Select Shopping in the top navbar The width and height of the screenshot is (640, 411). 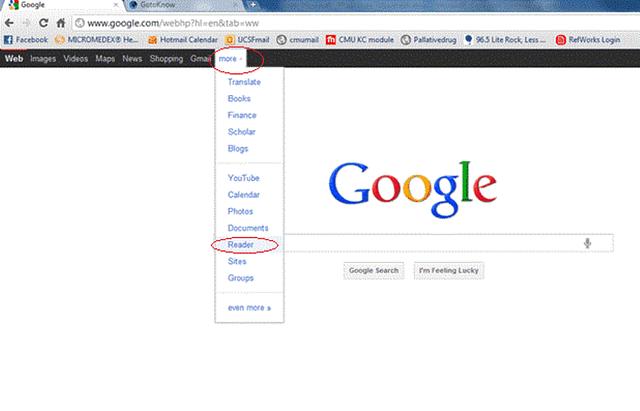166,59
